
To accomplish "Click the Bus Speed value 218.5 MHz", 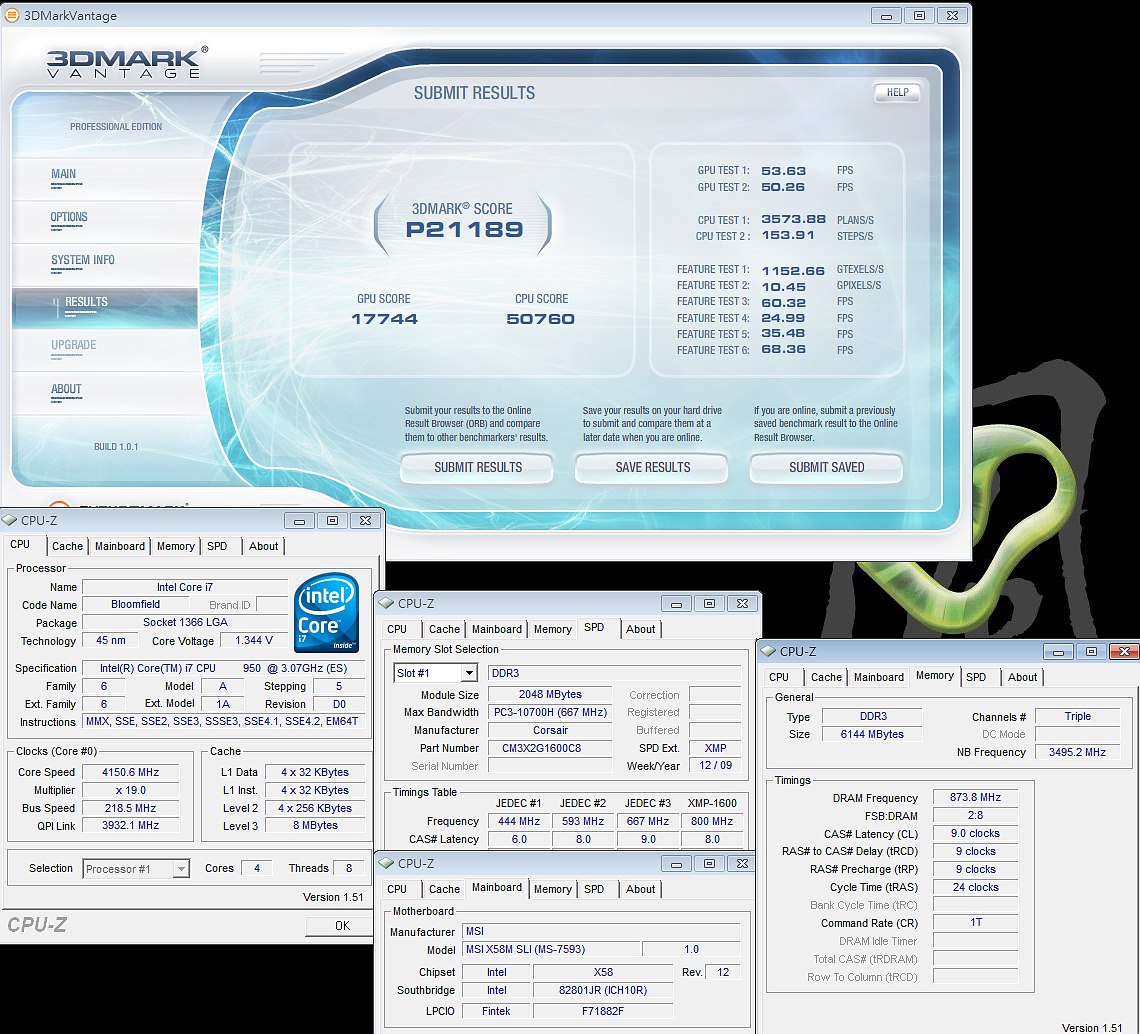I will click(130, 808).
